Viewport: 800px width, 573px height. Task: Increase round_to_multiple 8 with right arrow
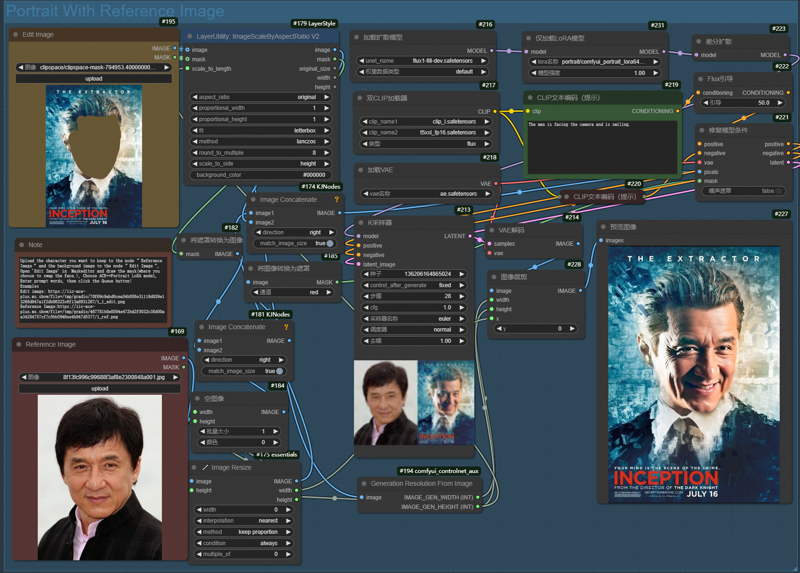[326, 153]
